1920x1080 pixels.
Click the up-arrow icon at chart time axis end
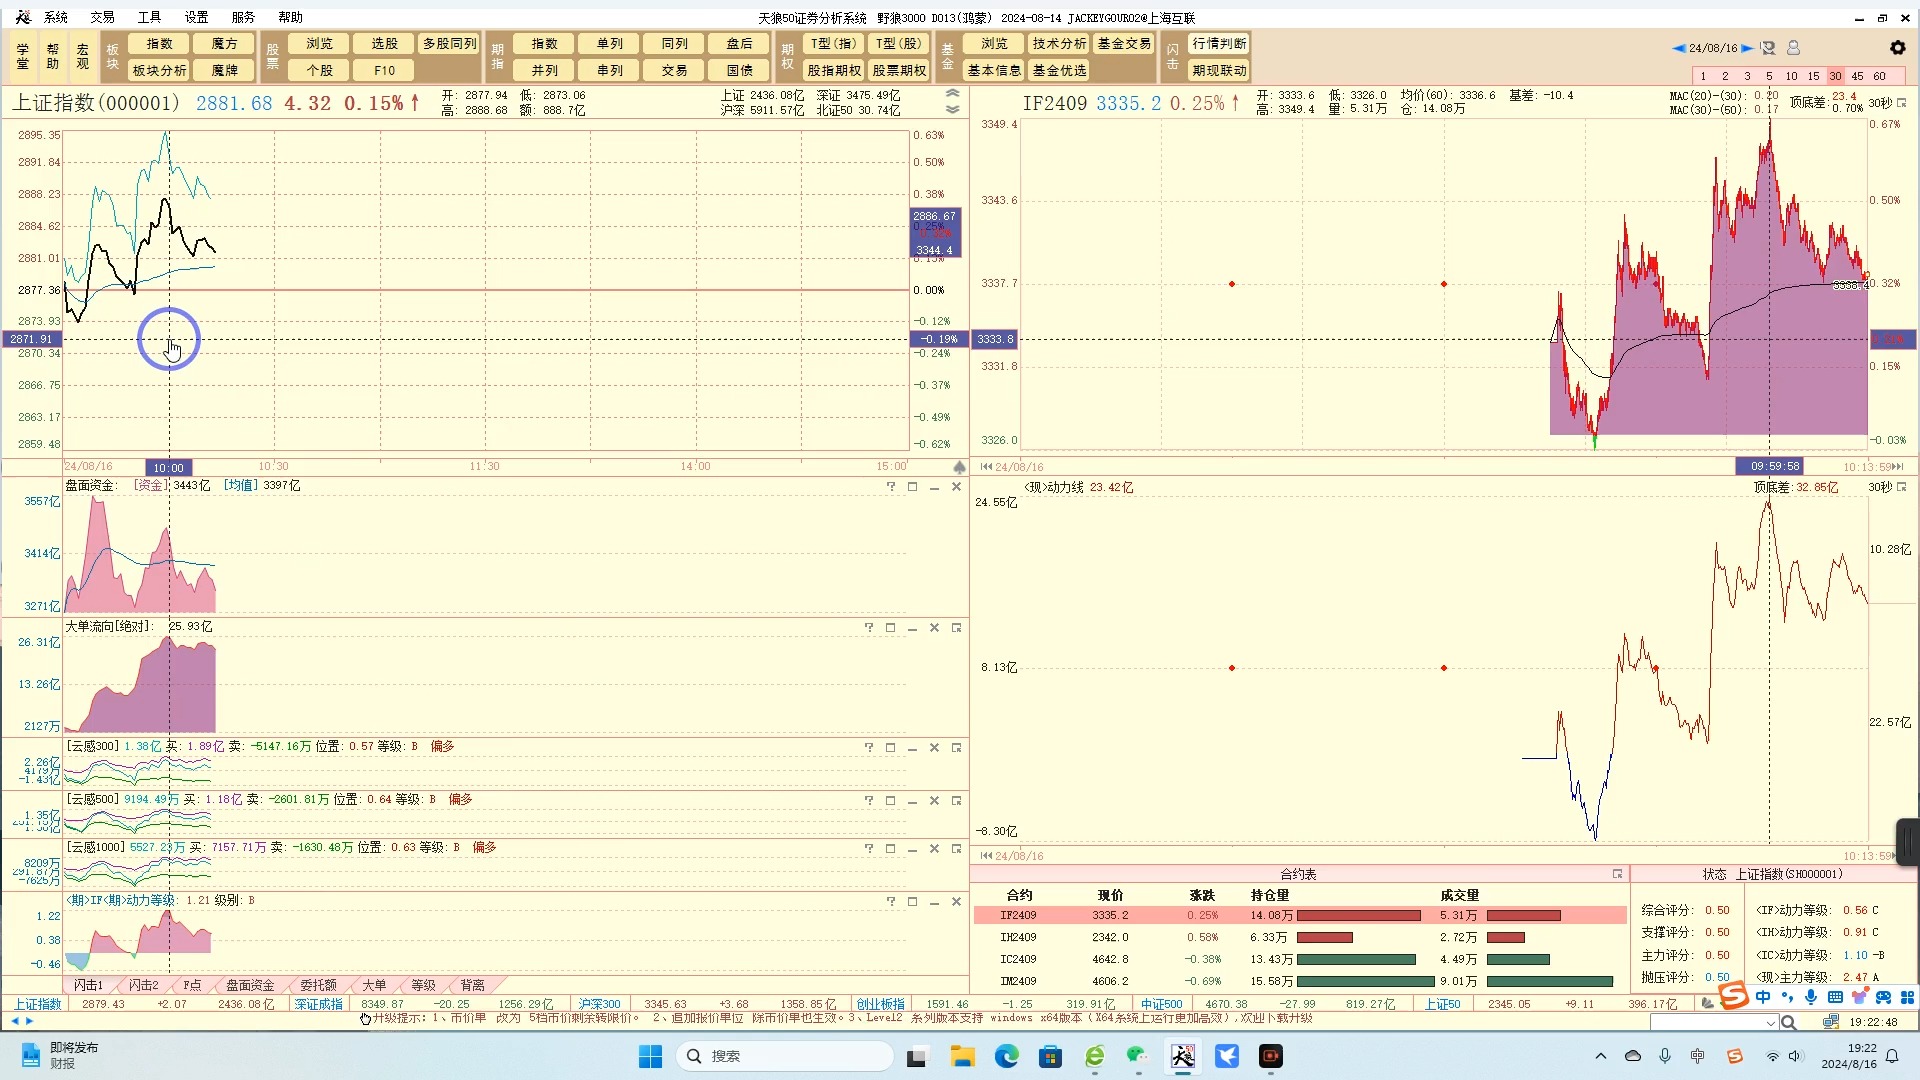click(960, 467)
